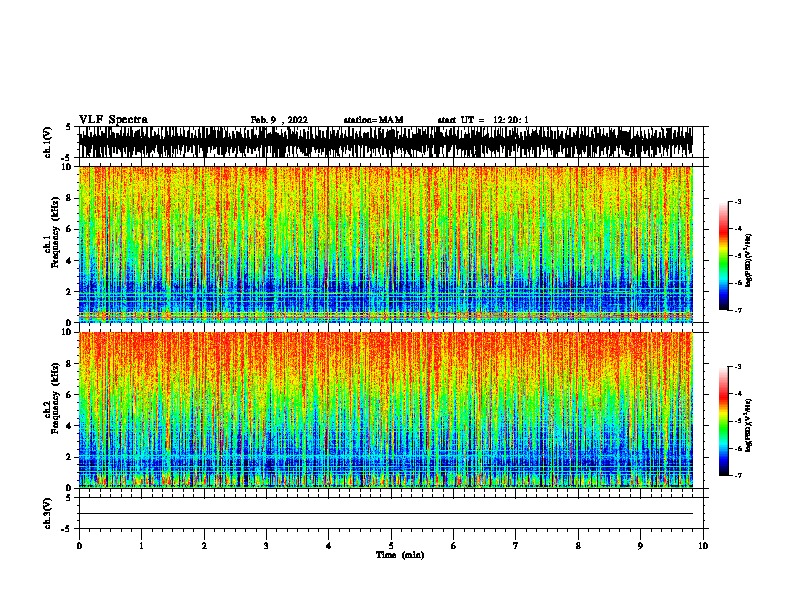Viewport: 792px width, 612px height.
Task: Click the ch.3(V) axis label
Action: click(x=47, y=513)
